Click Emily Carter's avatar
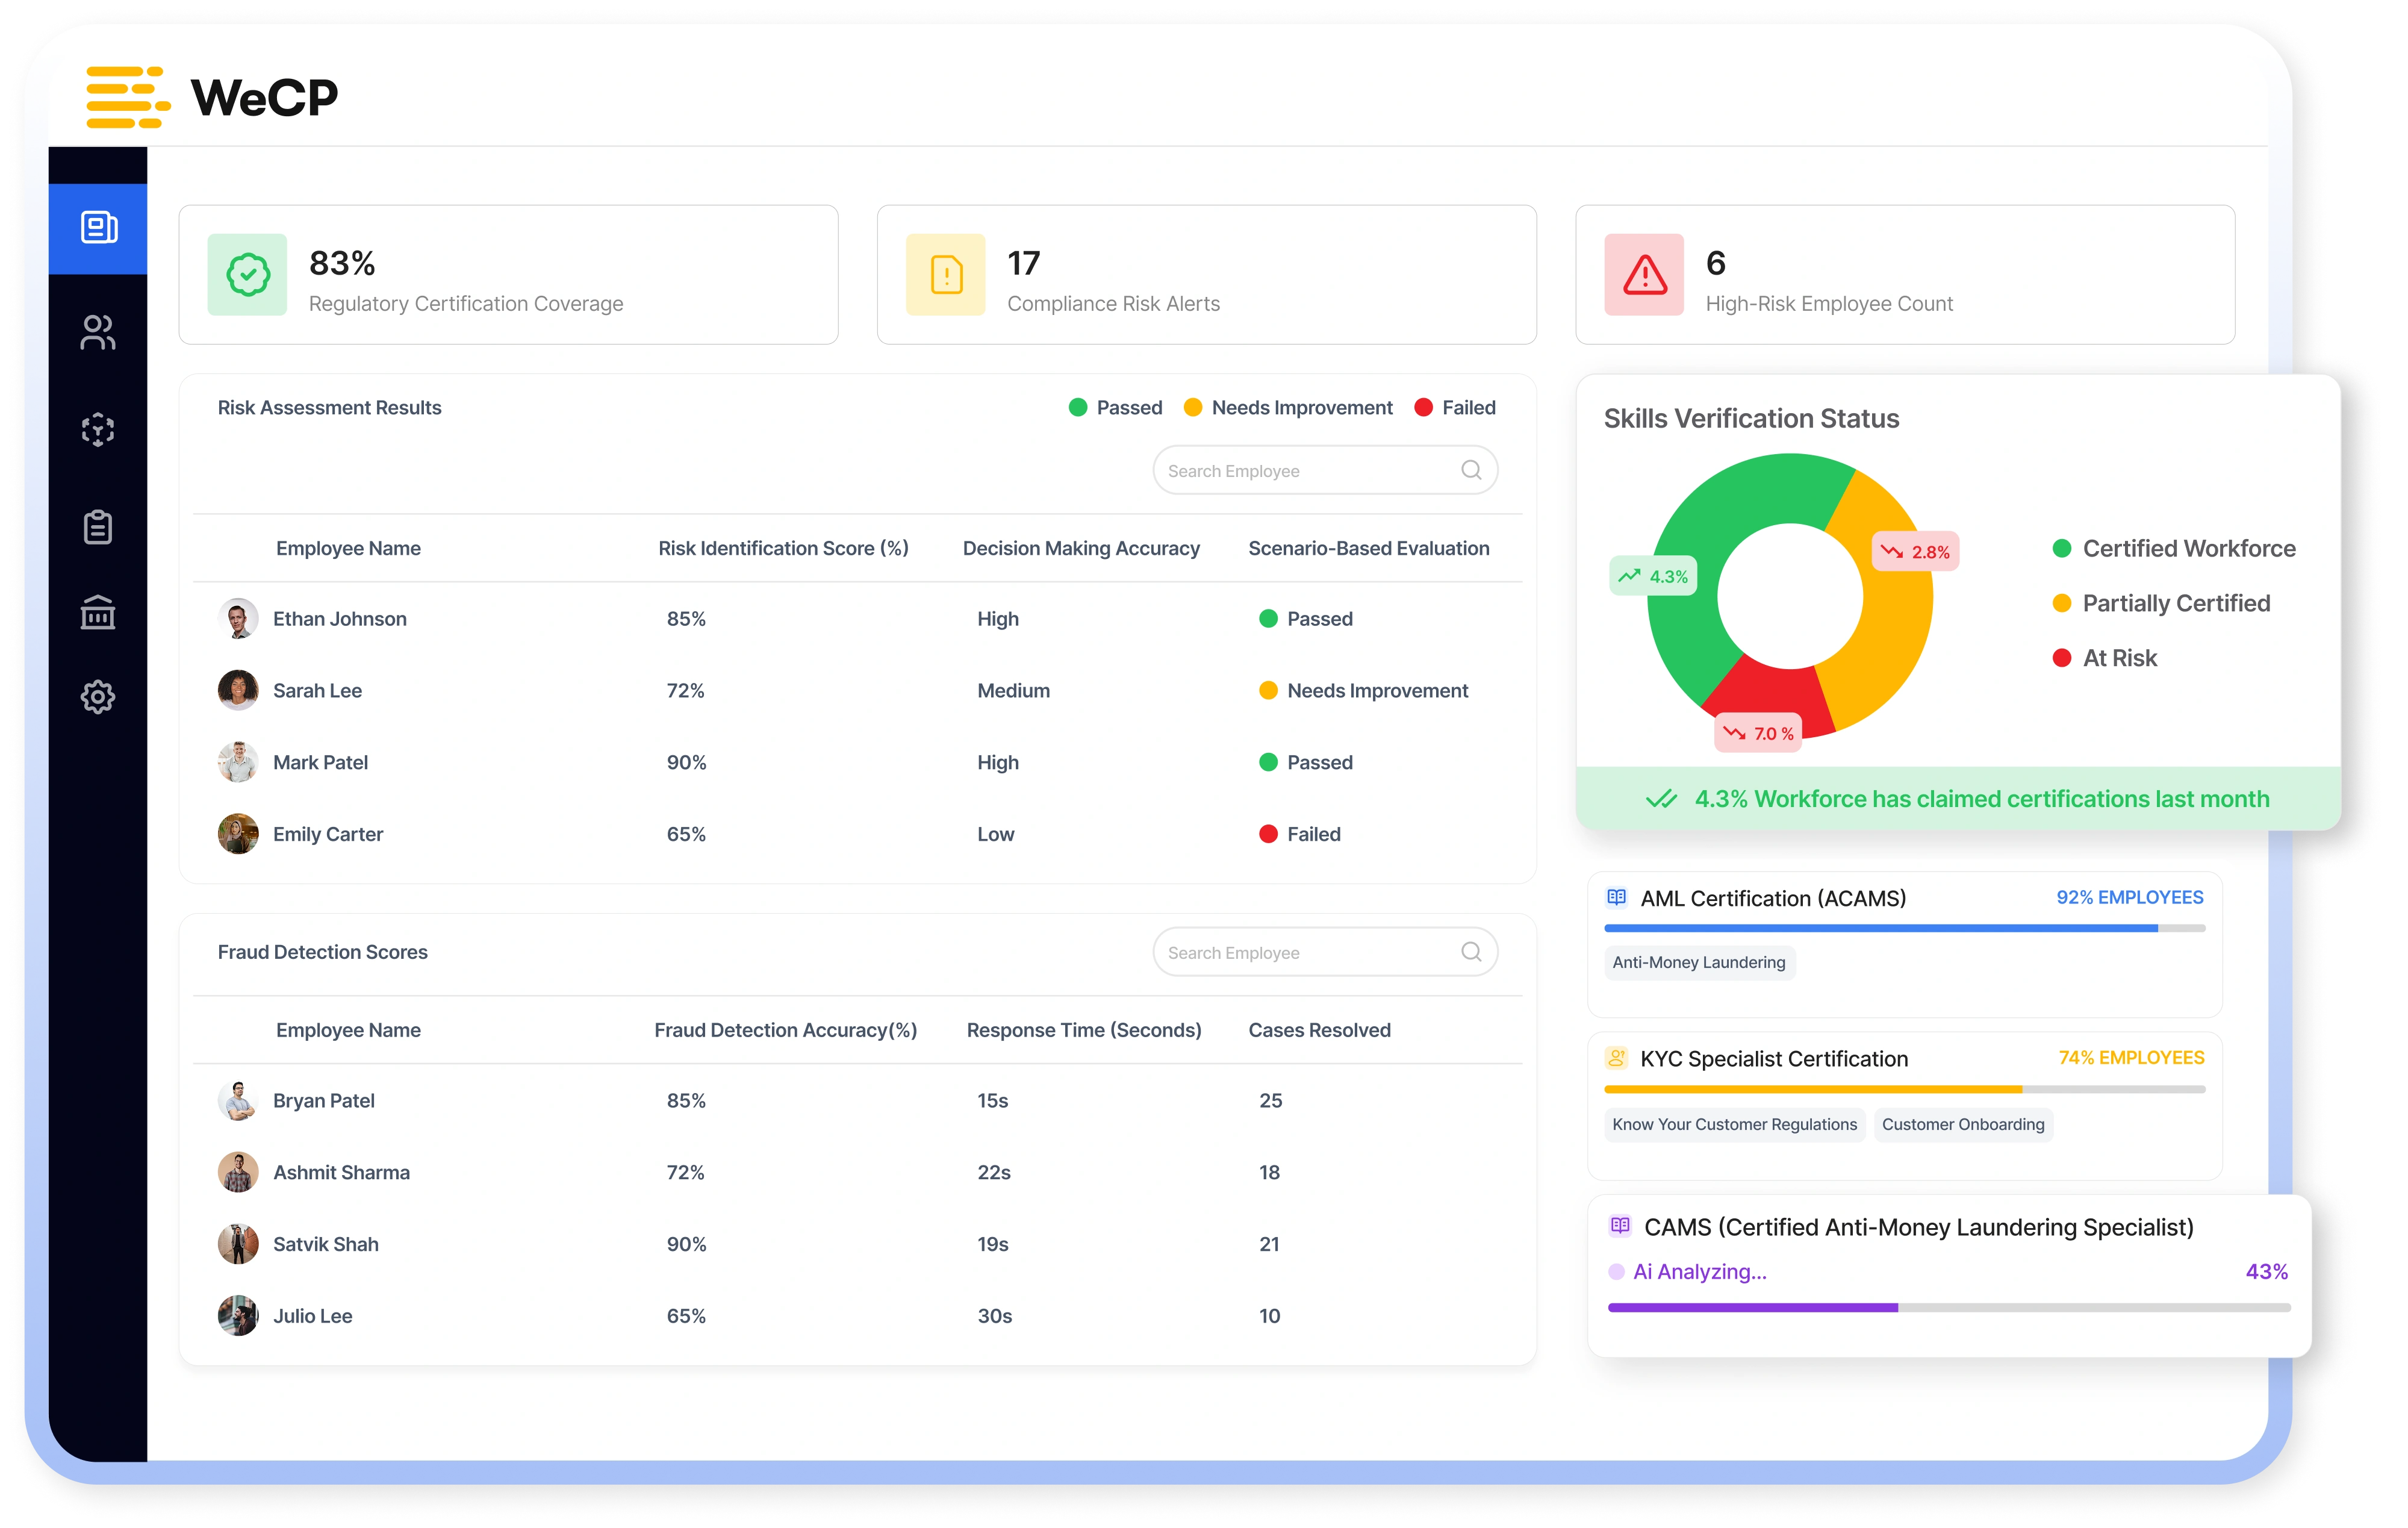2408x1528 pixels. click(238, 834)
